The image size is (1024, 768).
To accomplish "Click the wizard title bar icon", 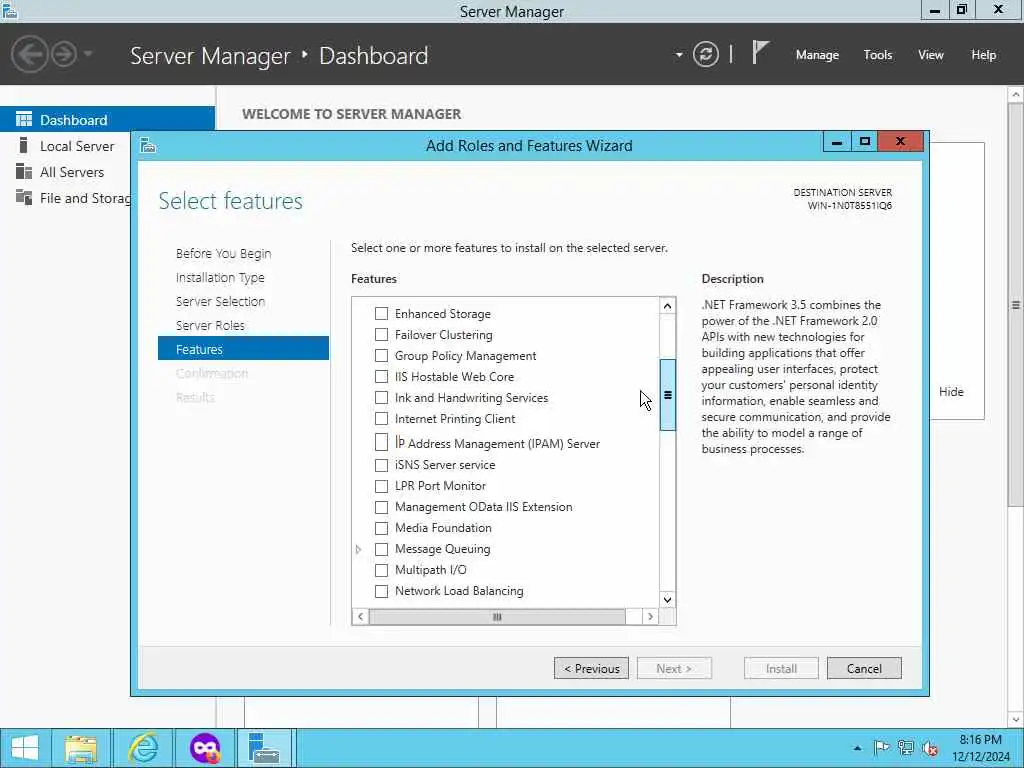I will tap(148, 145).
